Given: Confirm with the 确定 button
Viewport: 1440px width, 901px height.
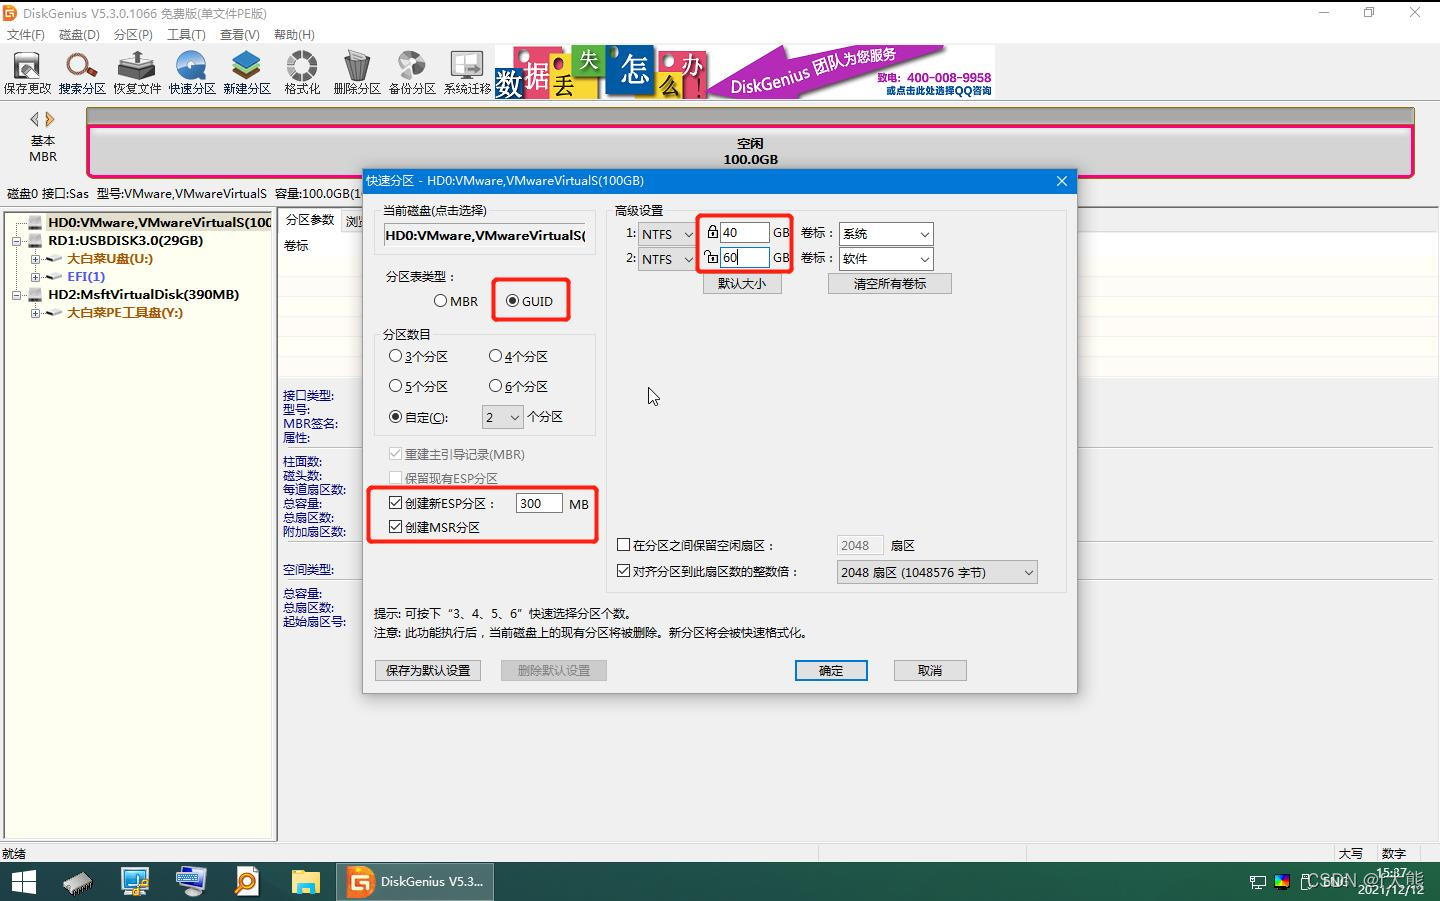Looking at the screenshot, I should click(x=831, y=670).
